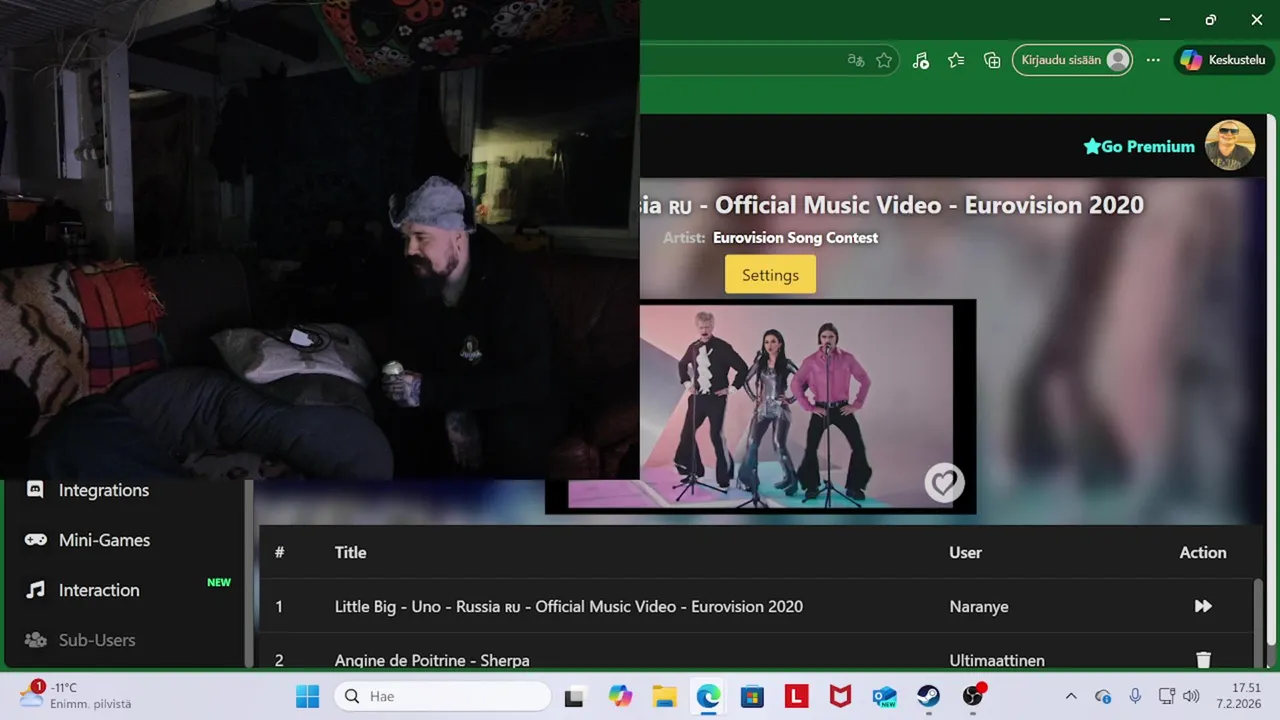Open the Keskustelu Copilot chat button
1280x720 pixels.
coord(1224,60)
